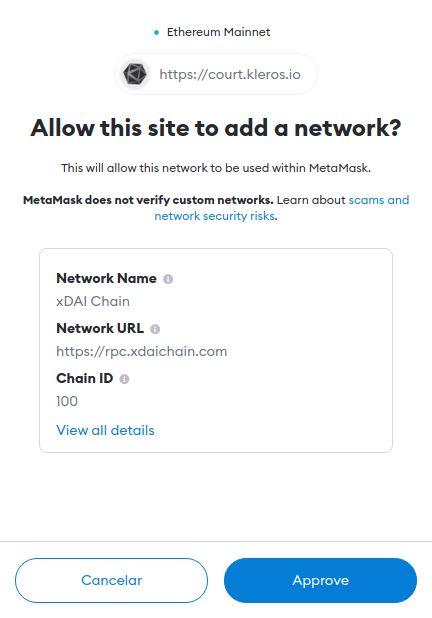Click the Network URL field label
Viewport: 432px width, 618px height.
pyautogui.click(x=100, y=328)
